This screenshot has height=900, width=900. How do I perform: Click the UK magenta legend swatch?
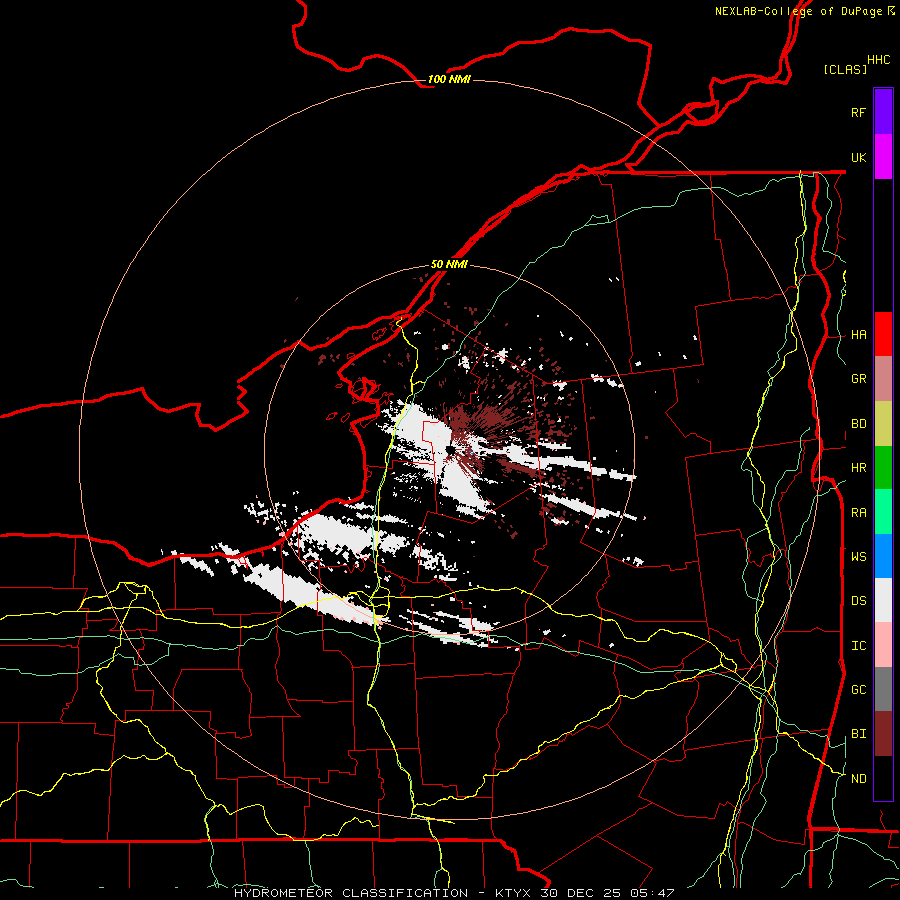pyautogui.click(x=883, y=157)
